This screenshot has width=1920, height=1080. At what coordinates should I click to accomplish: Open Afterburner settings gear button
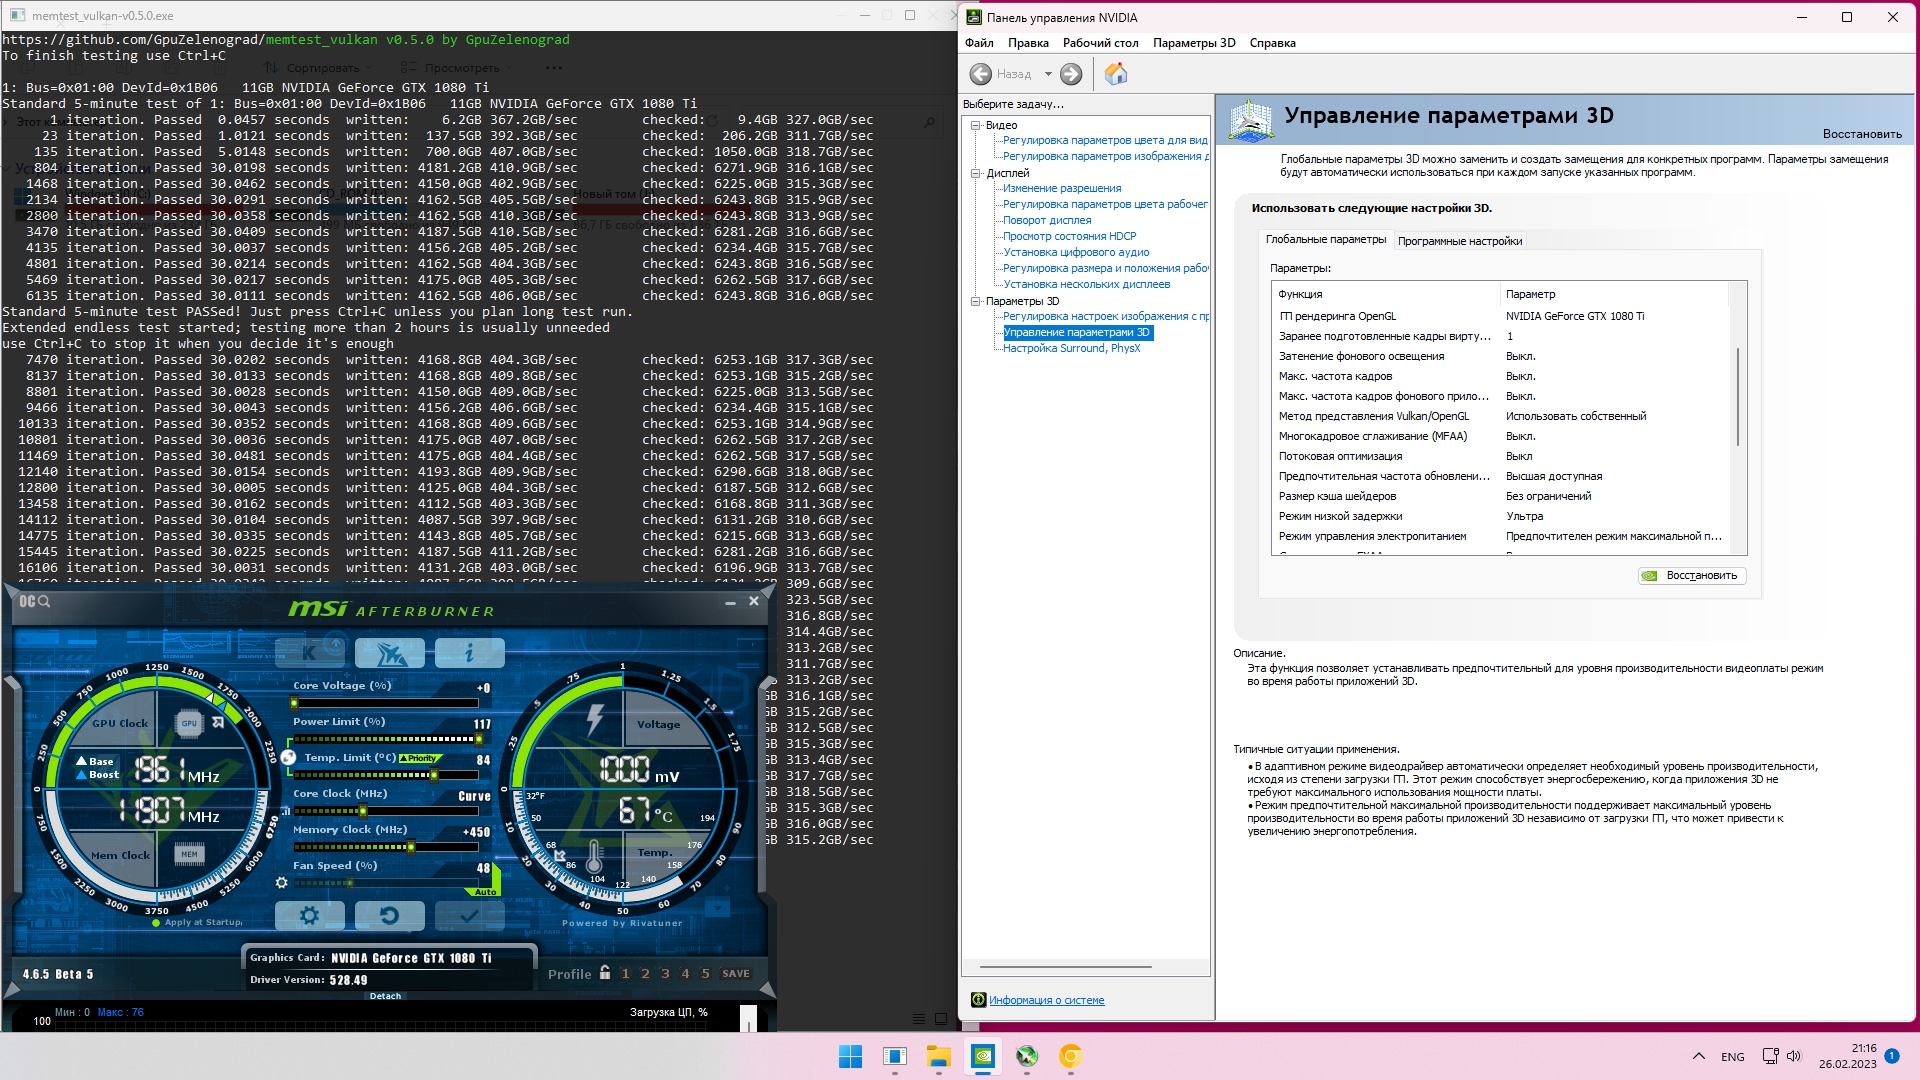[309, 915]
